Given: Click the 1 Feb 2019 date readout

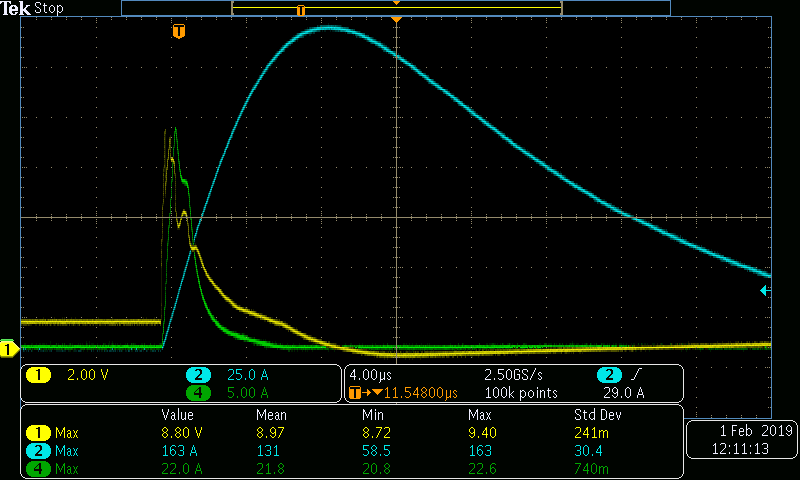Looking at the screenshot, I should [x=756, y=431].
